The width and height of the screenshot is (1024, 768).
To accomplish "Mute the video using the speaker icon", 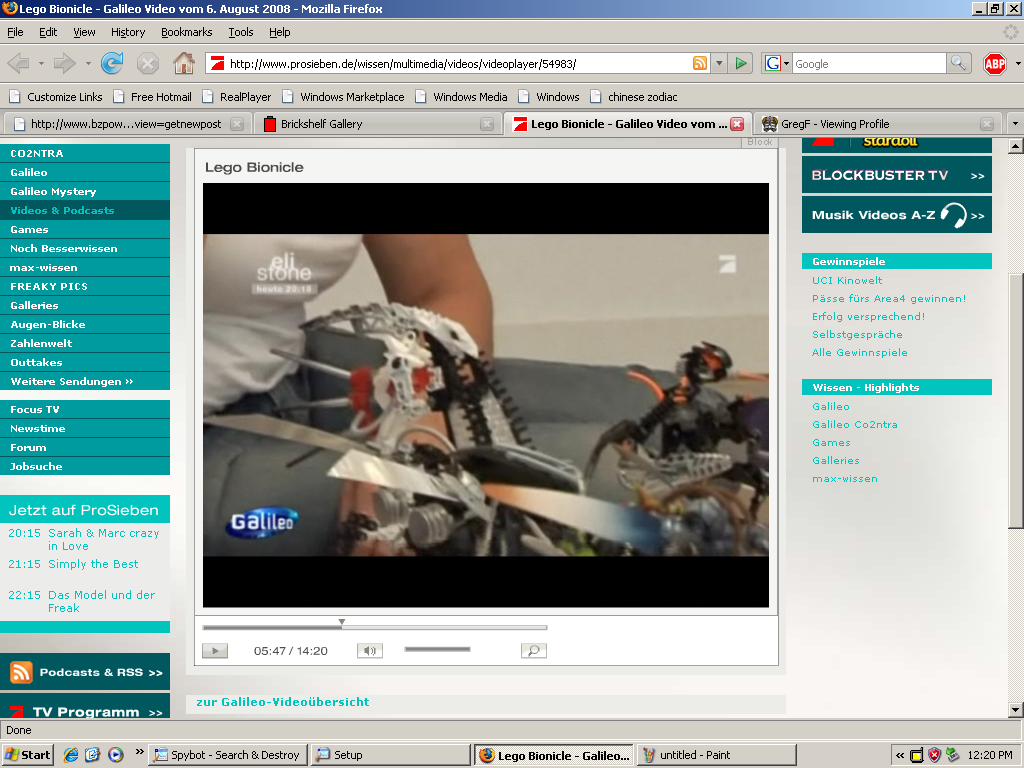I will click(370, 650).
